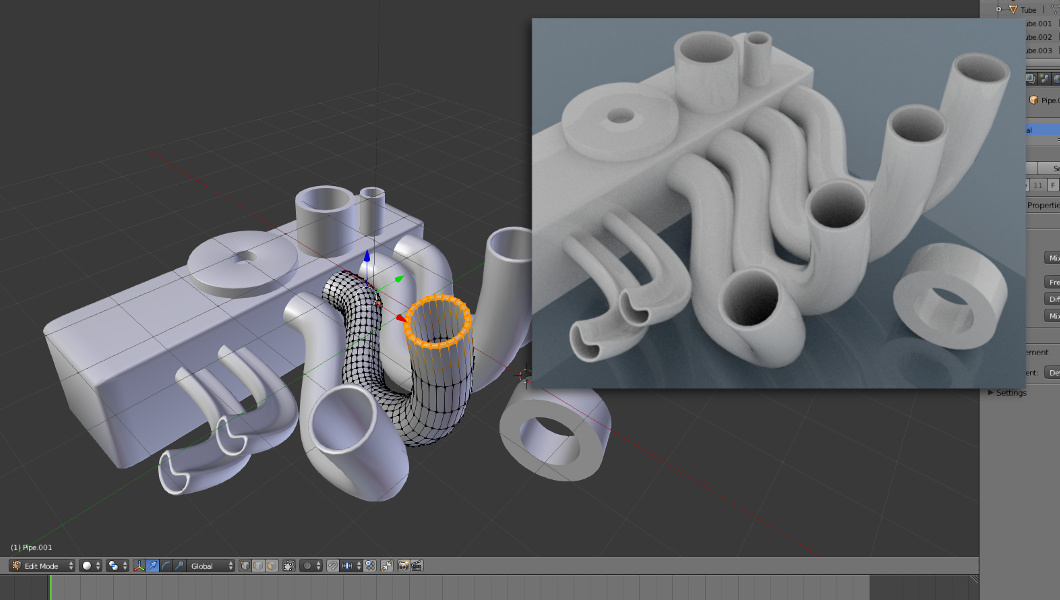
Task: Expand the Tube object in outliner
Action: tap(998, 9)
